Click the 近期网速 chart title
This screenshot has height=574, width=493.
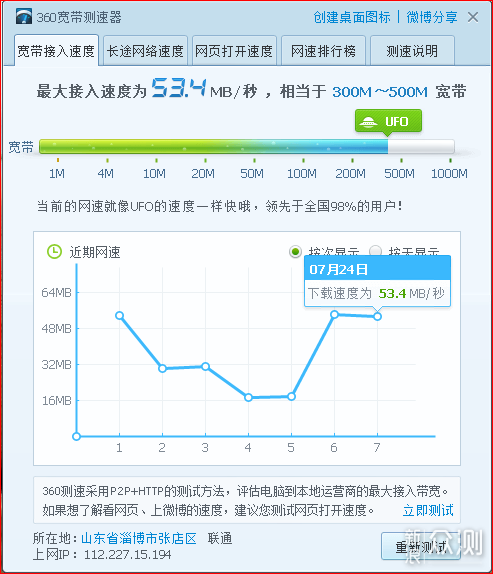pos(95,252)
